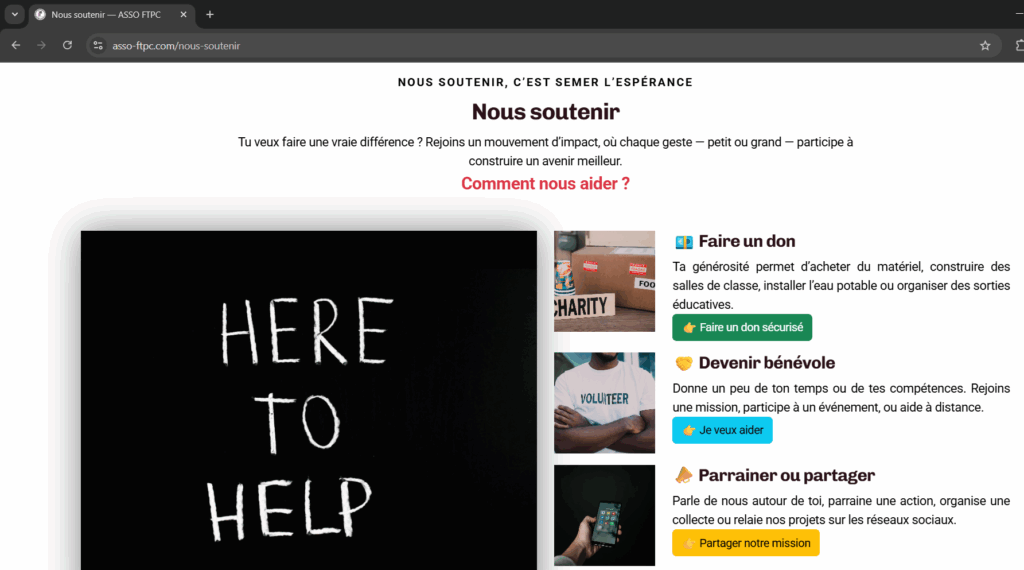
Task: View site information icon in address bar
Action: tap(98, 46)
